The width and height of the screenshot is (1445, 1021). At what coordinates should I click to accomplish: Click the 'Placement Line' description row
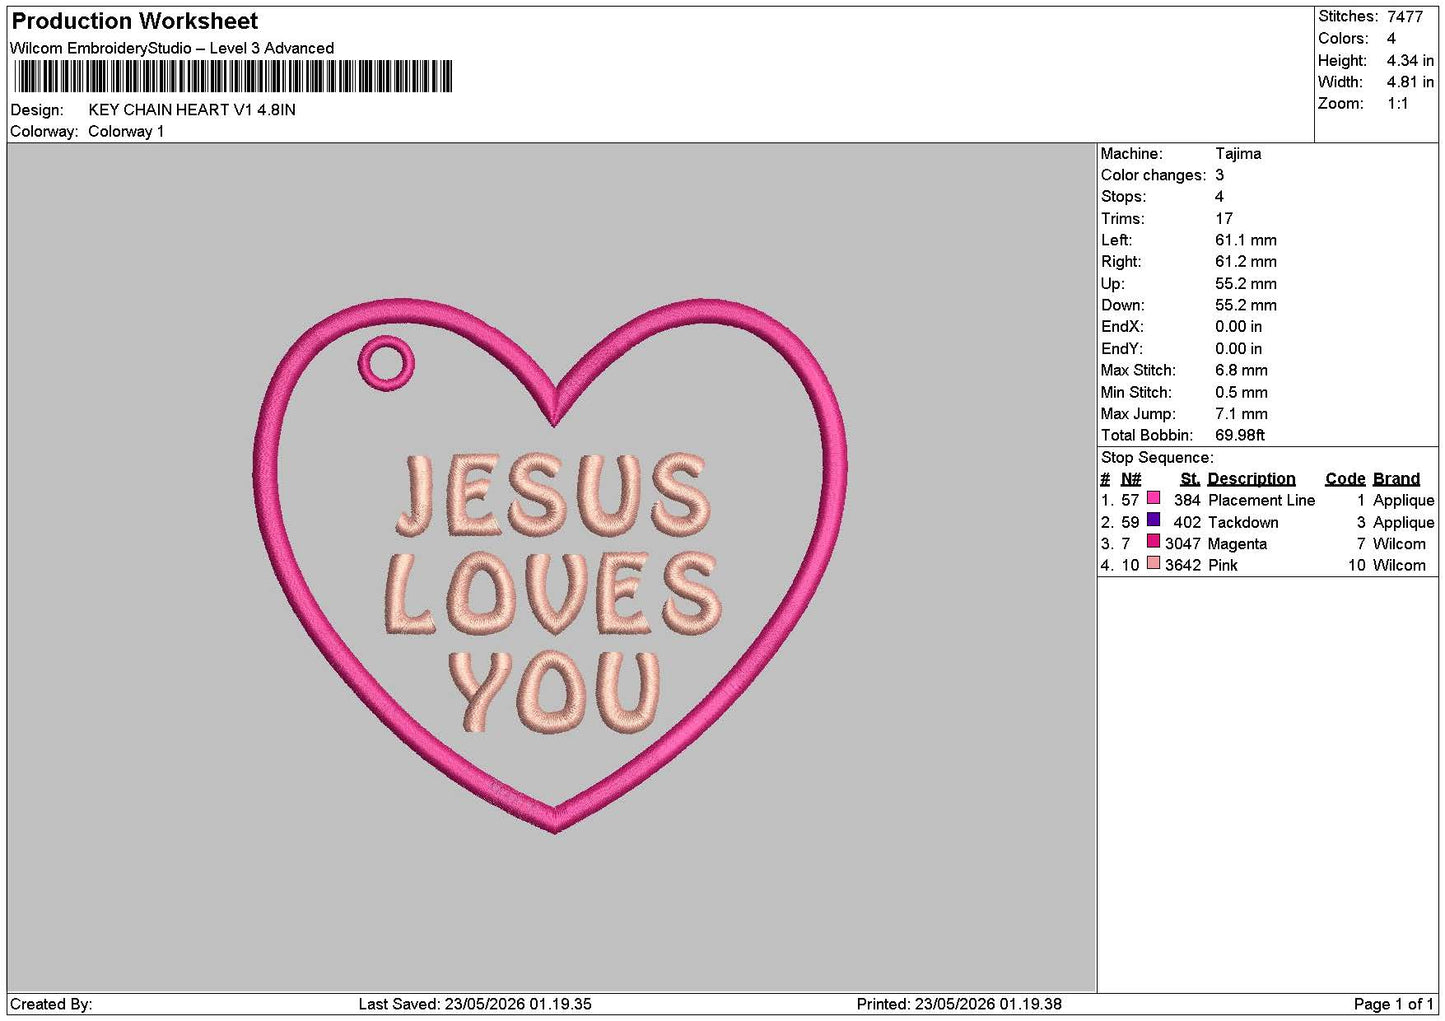[1261, 501]
